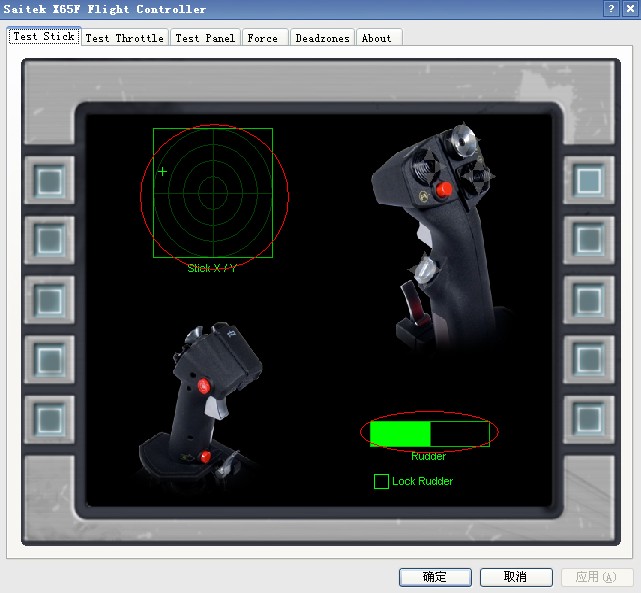This screenshot has width=641, height=593.
Task: Close the Saitek X65F Flight Controller window
Action: click(x=630, y=9)
